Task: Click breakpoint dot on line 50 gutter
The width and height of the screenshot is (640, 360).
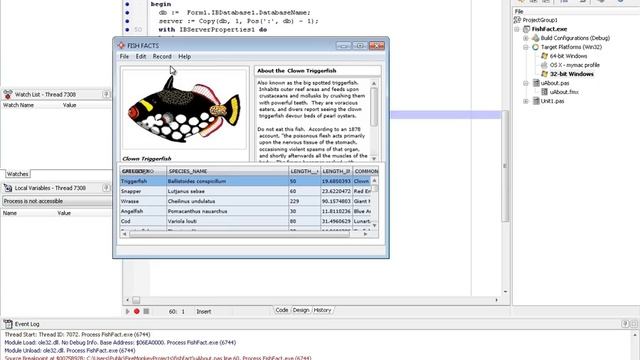Action: (127, 29)
